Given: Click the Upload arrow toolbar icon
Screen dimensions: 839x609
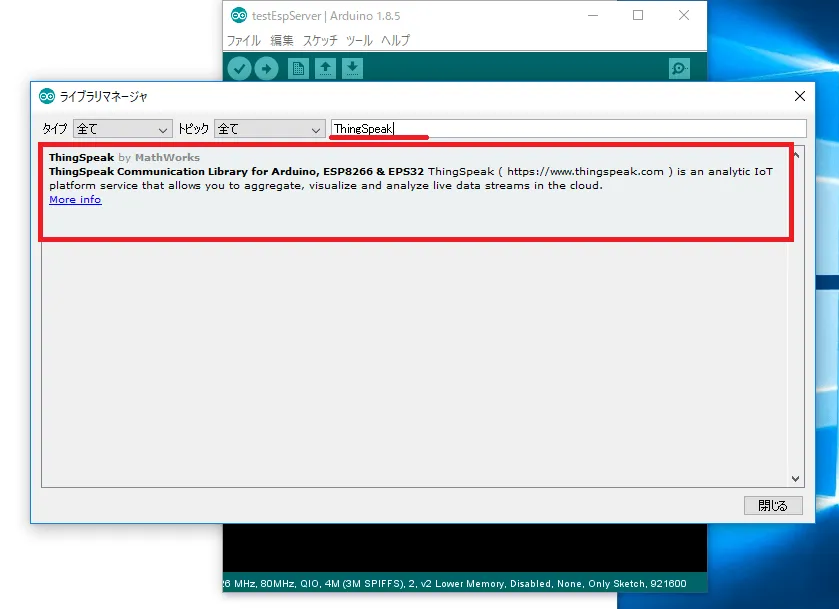Looking at the screenshot, I should point(266,68).
